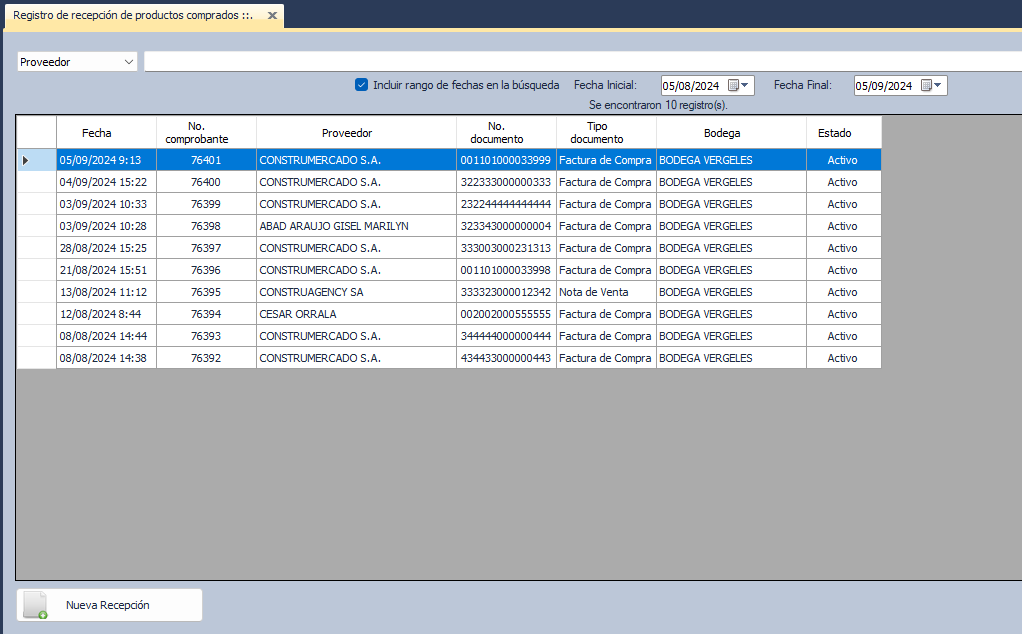The height and width of the screenshot is (634, 1022).
Task: Sort by the Proveedor column header
Action: [346, 133]
